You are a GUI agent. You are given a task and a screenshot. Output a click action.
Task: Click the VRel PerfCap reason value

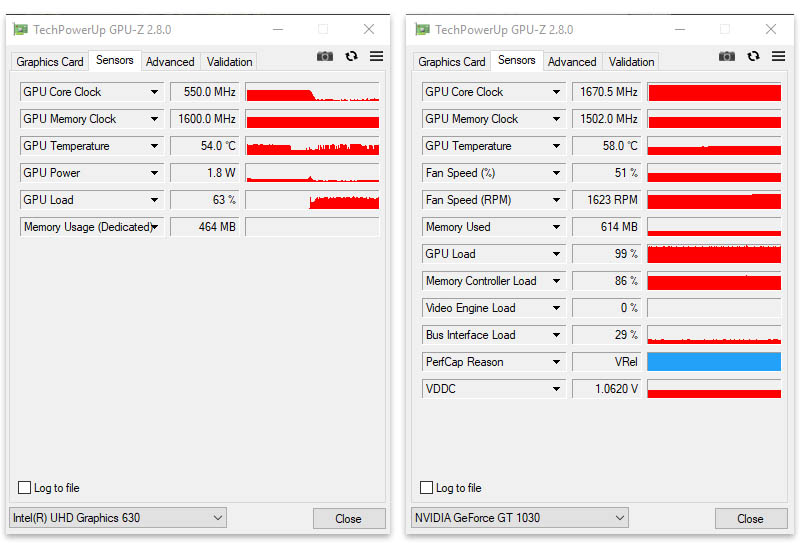607,362
